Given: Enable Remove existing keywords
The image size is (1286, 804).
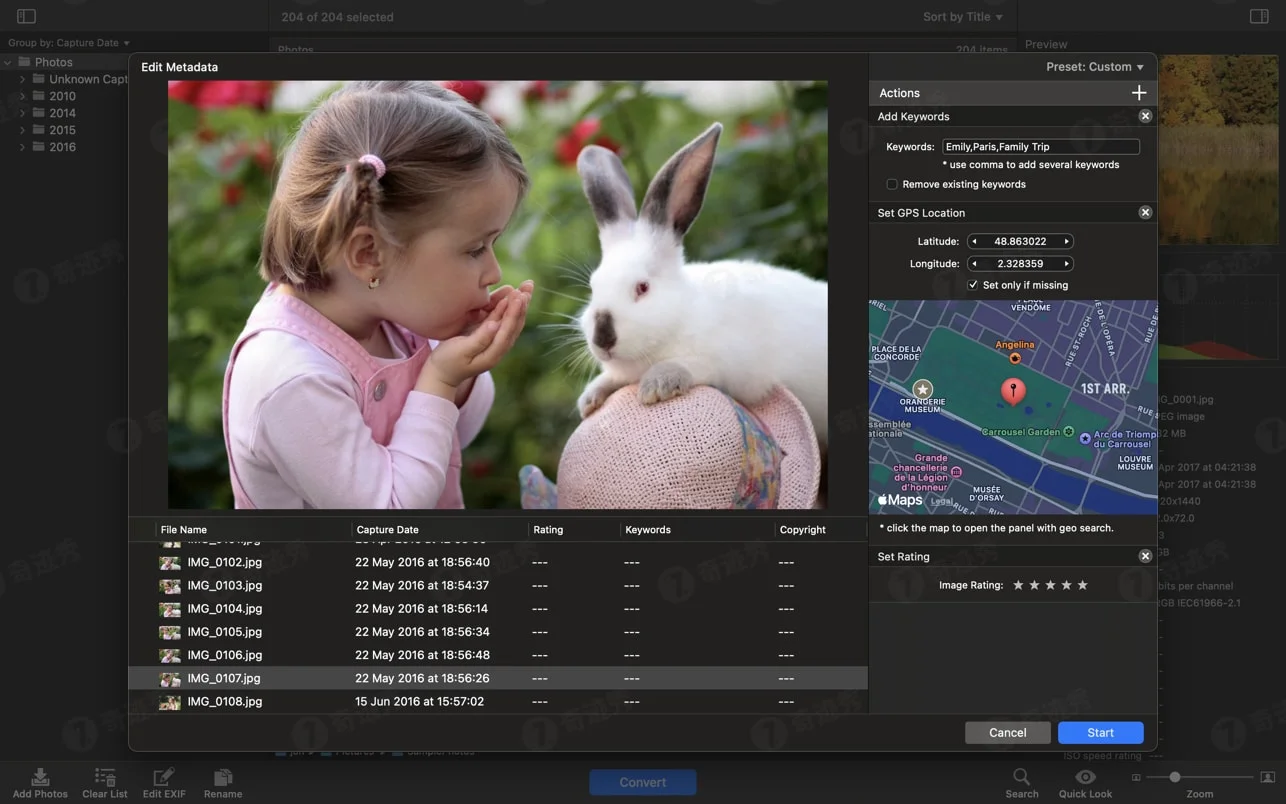Looking at the screenshot, I should [x=891, y=184].
